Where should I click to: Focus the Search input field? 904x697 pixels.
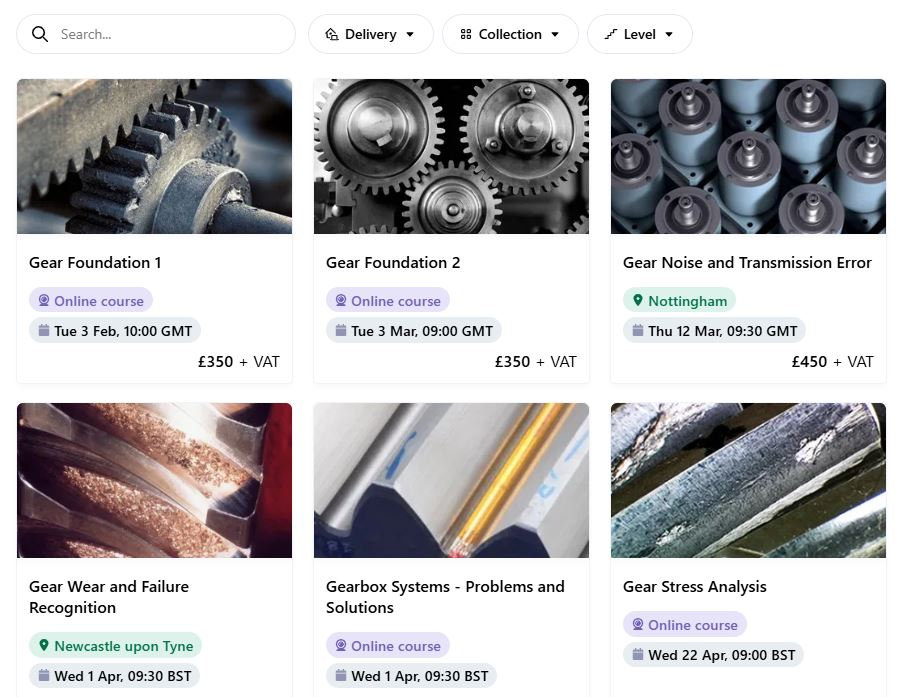156,34
